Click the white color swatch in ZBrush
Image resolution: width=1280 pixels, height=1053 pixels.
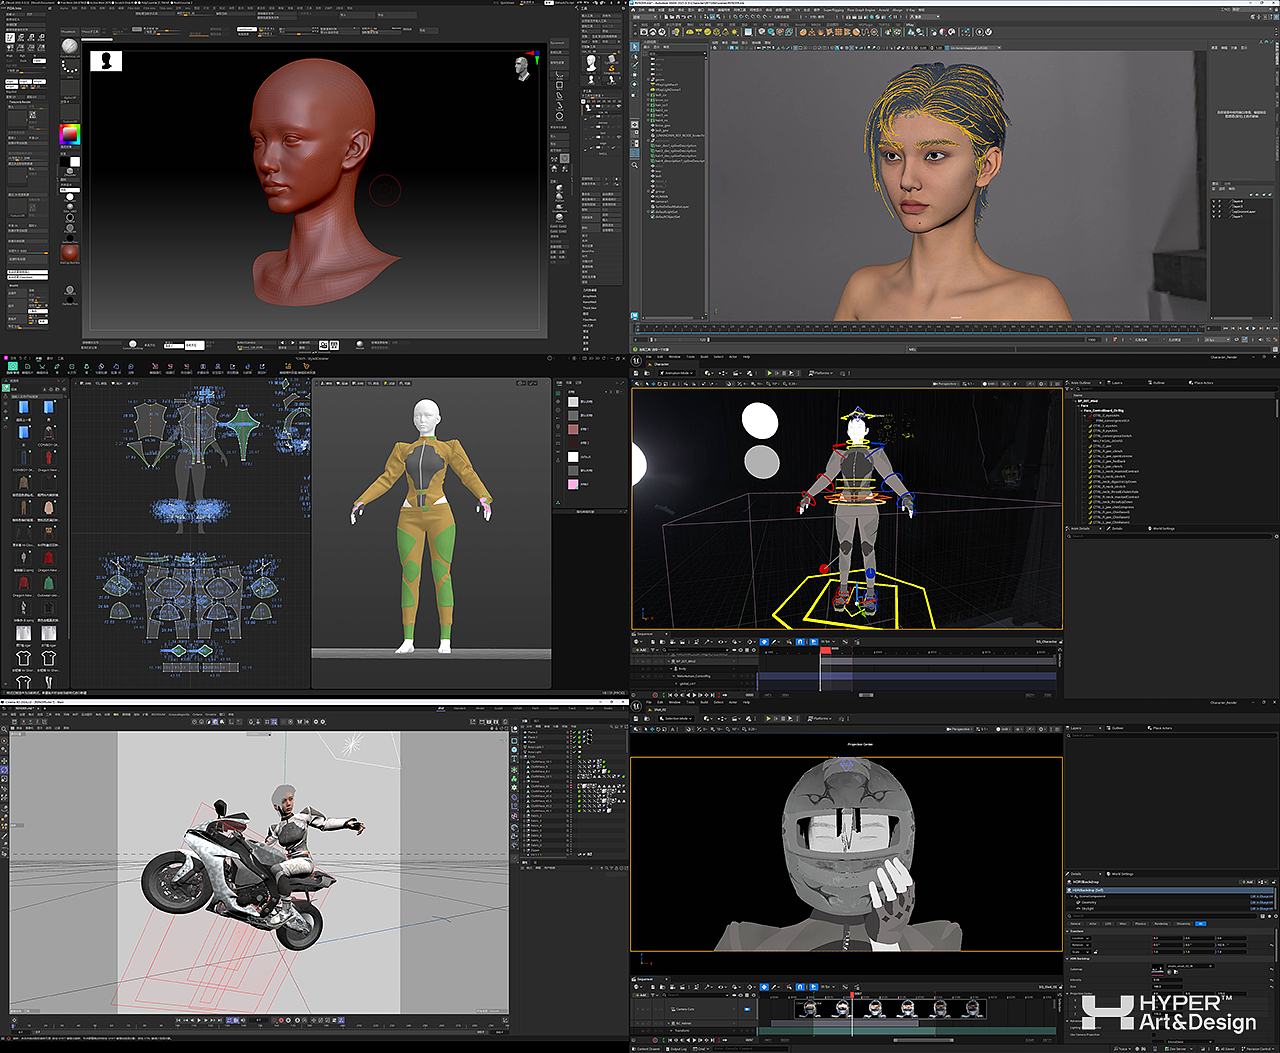(x=75, y=162)
